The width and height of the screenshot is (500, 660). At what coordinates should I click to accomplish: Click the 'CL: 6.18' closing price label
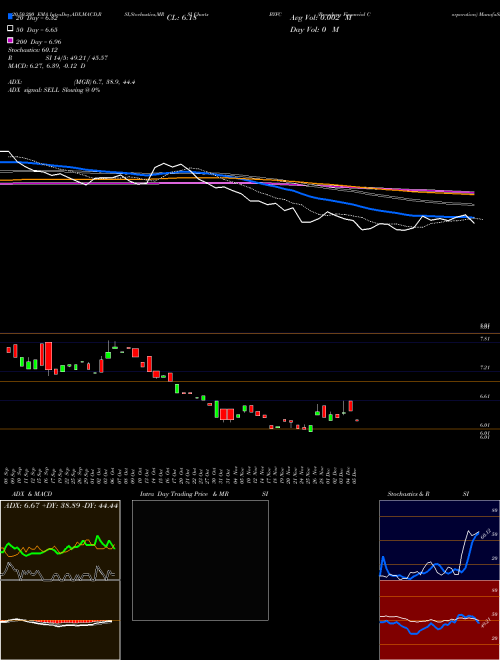coord(182,18)
